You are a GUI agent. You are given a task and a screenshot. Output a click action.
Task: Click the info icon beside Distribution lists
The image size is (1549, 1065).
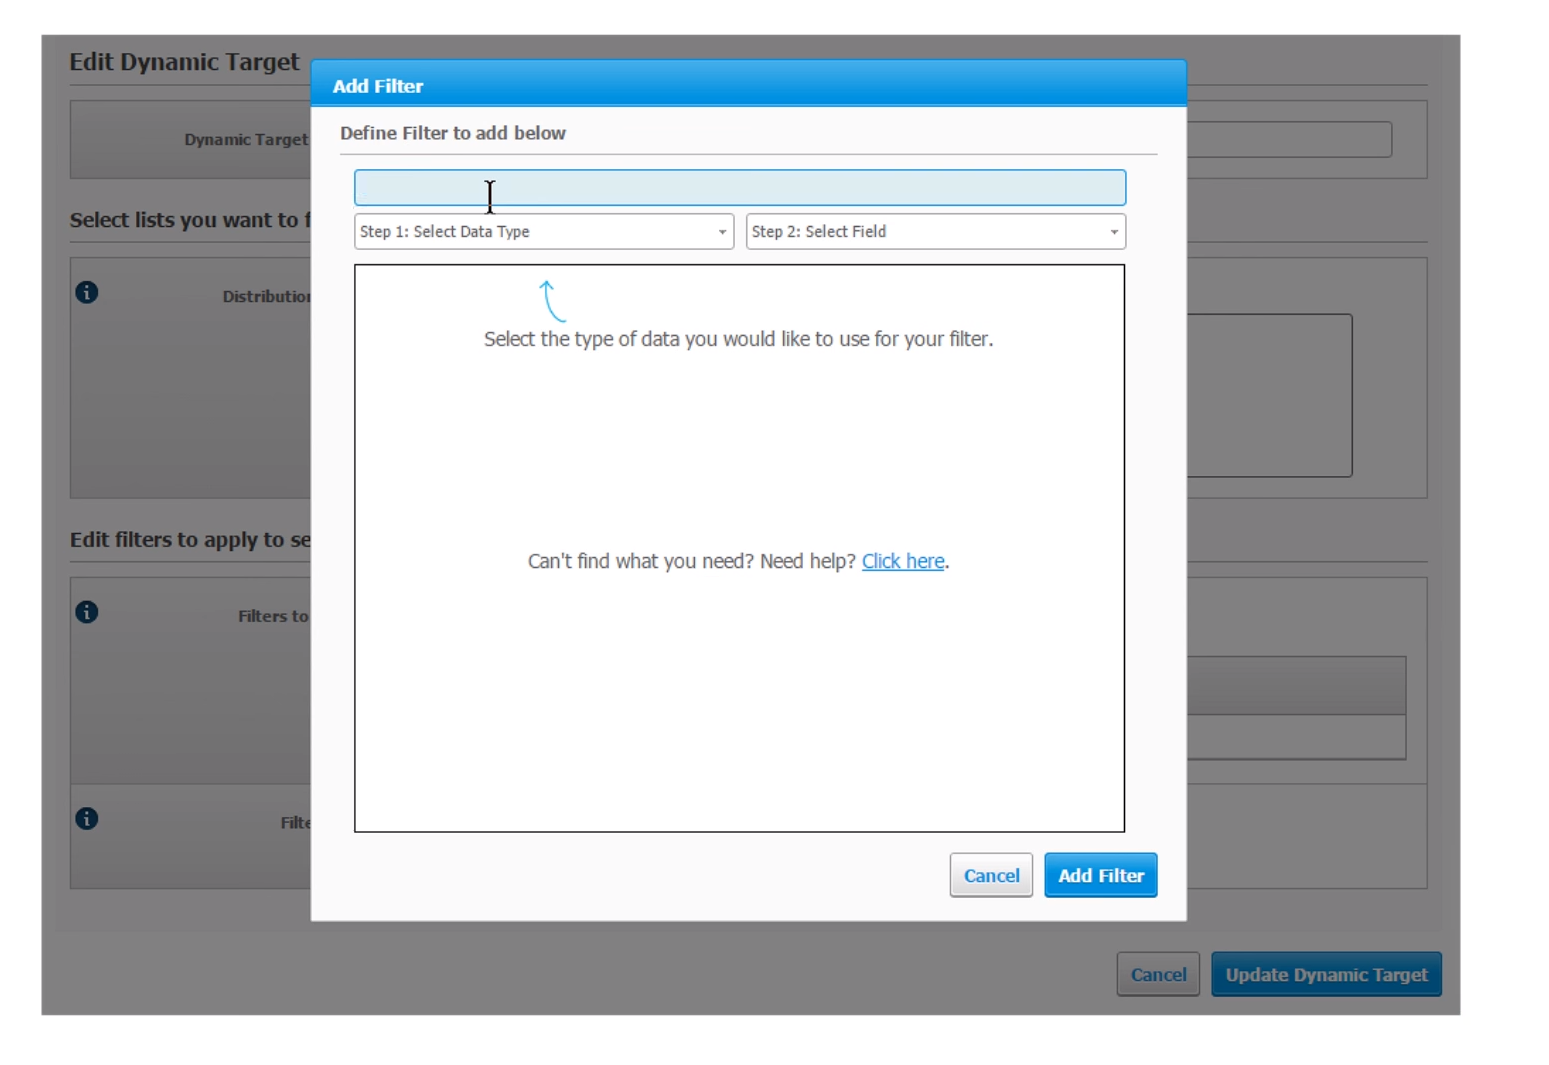[x=86, y=292]
